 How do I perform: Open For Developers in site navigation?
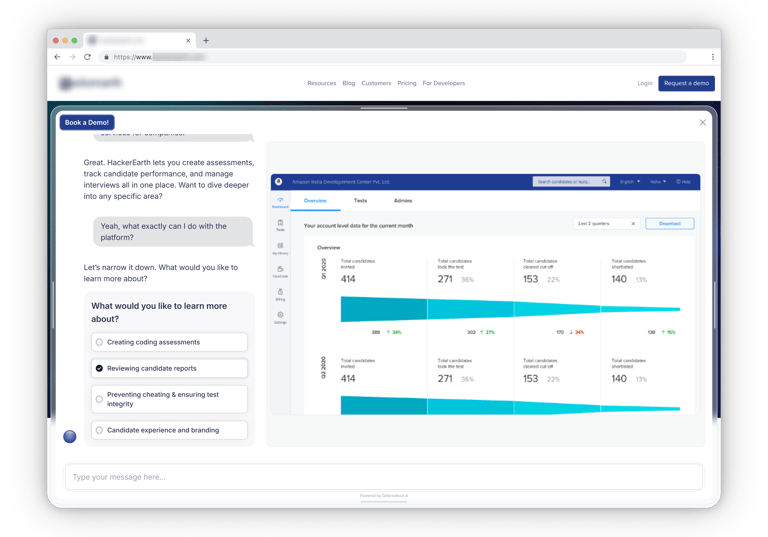pos(444,83)
